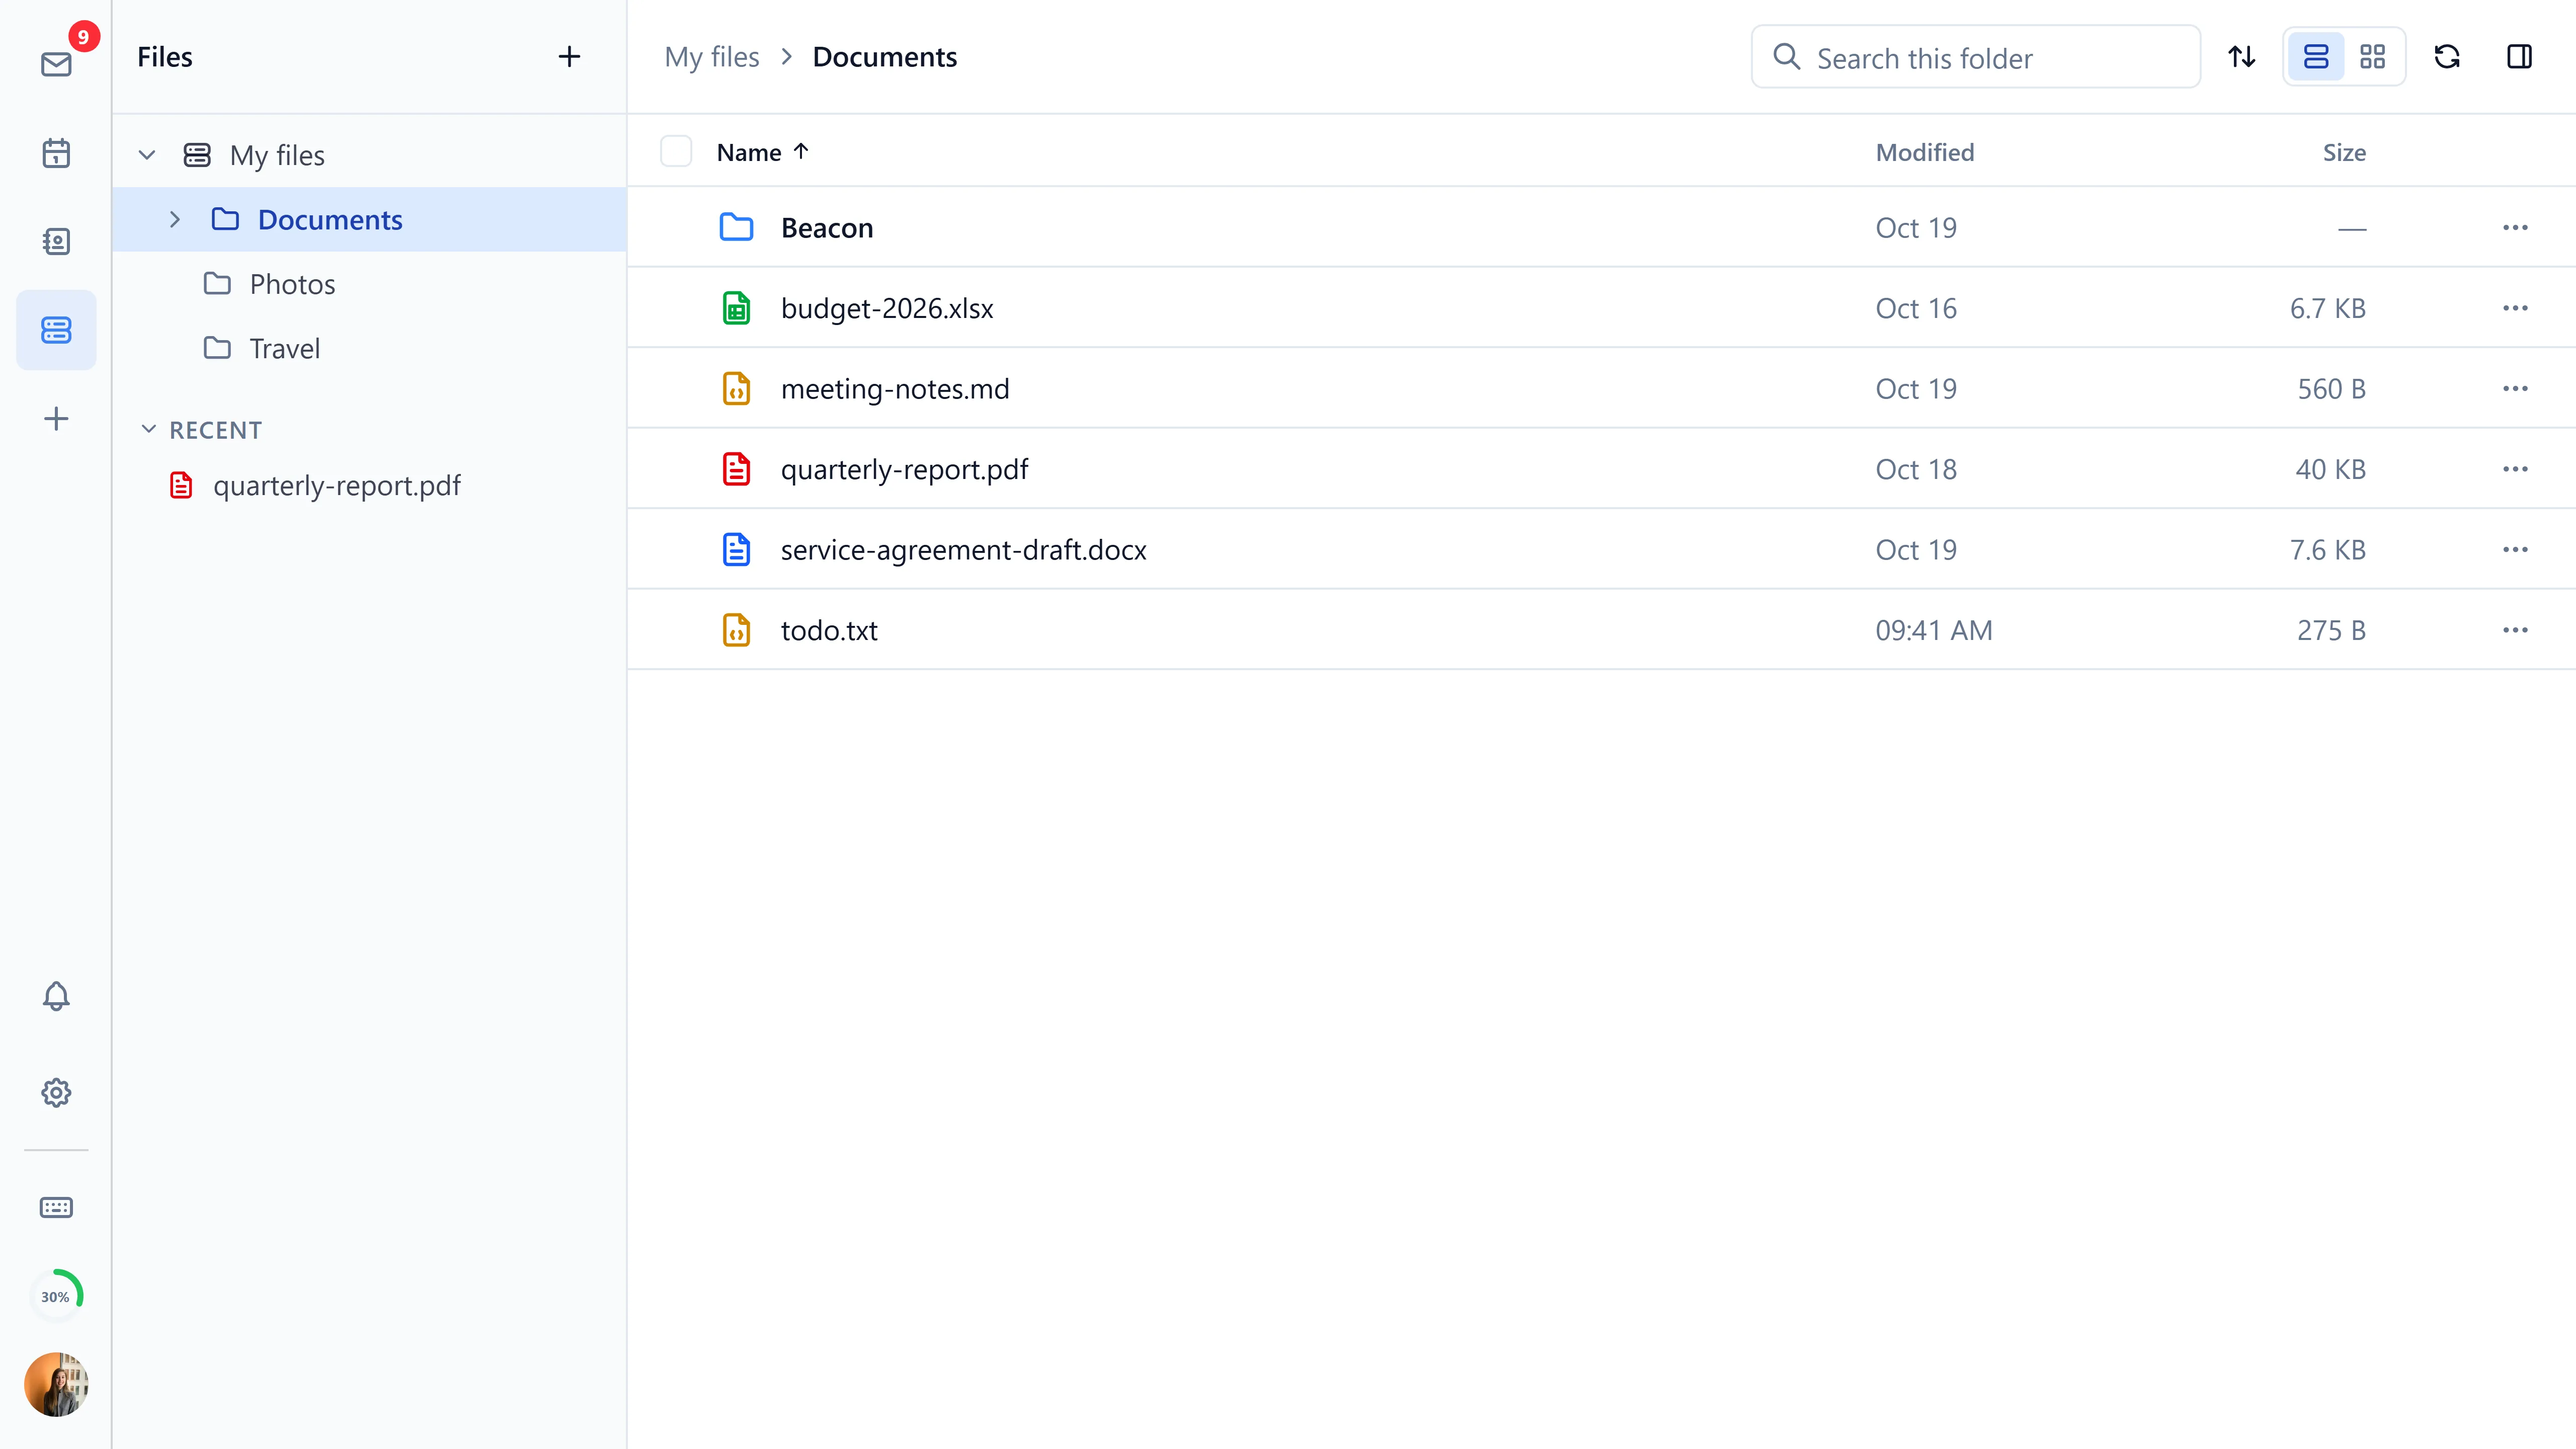Select the todo.txt file name
Image resolution: width=2576 pixels, height=1449 pixels.
coord(829,630)
